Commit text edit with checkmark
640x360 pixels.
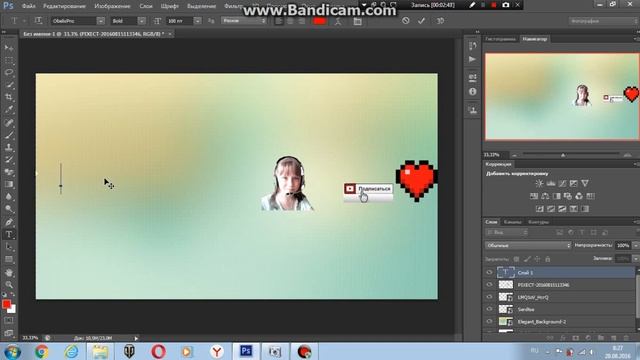pyautogui.click(x=421, y=20)
